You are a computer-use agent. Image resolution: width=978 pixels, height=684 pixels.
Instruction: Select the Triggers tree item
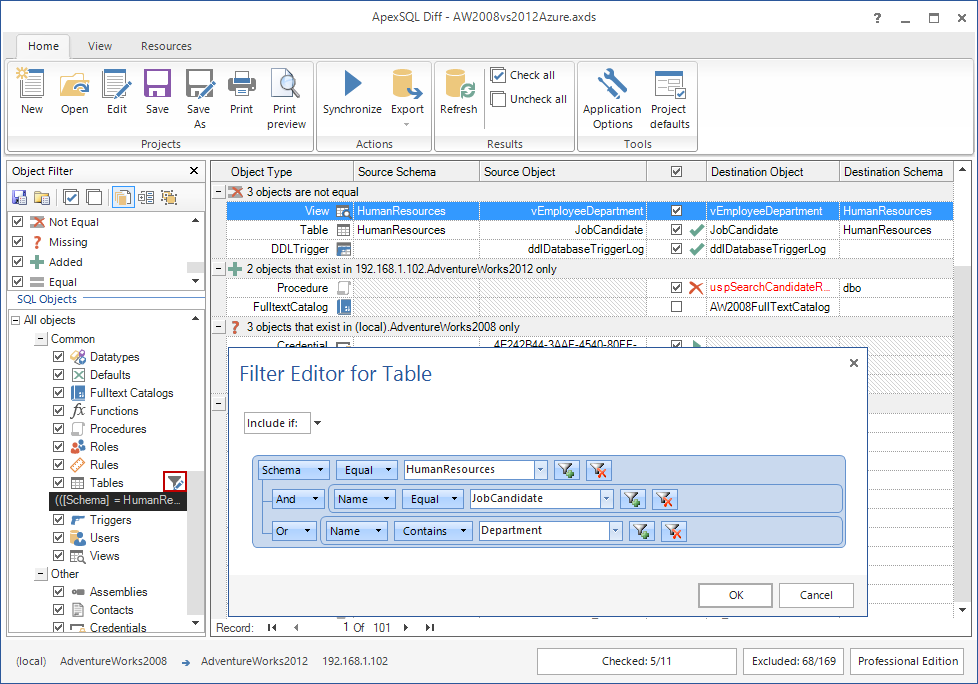pyautogui.click(x=110, y=519)
